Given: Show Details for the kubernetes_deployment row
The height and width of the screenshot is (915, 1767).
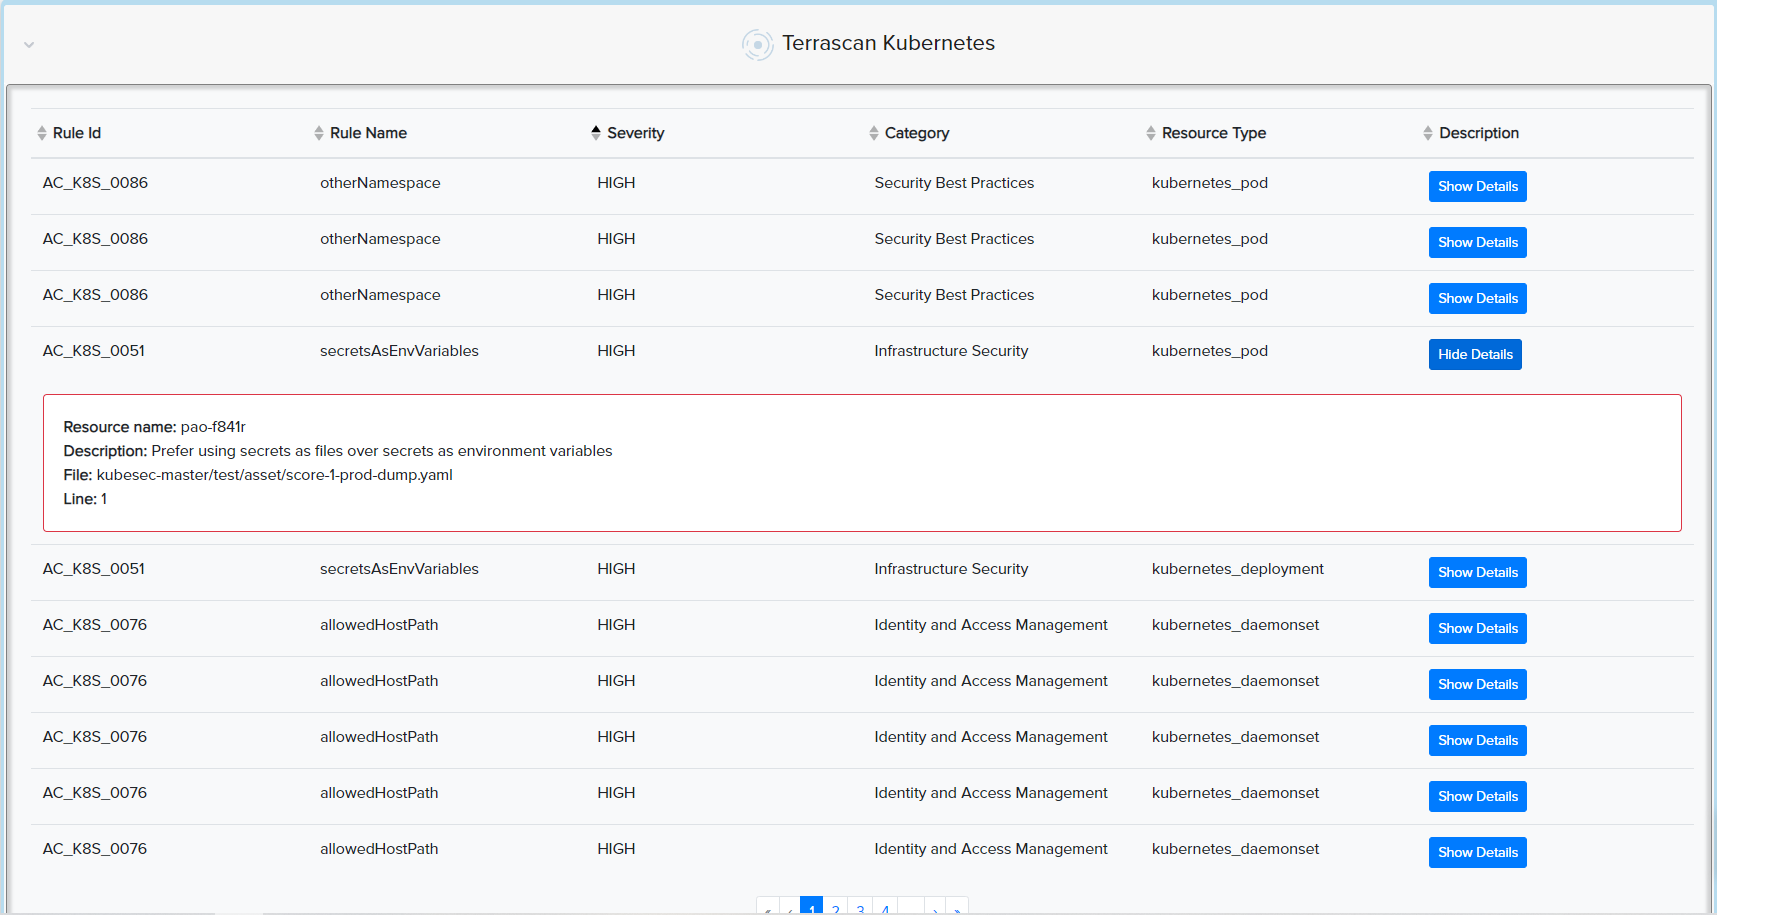Looking at the screenshot, I should coord(1478,572).
